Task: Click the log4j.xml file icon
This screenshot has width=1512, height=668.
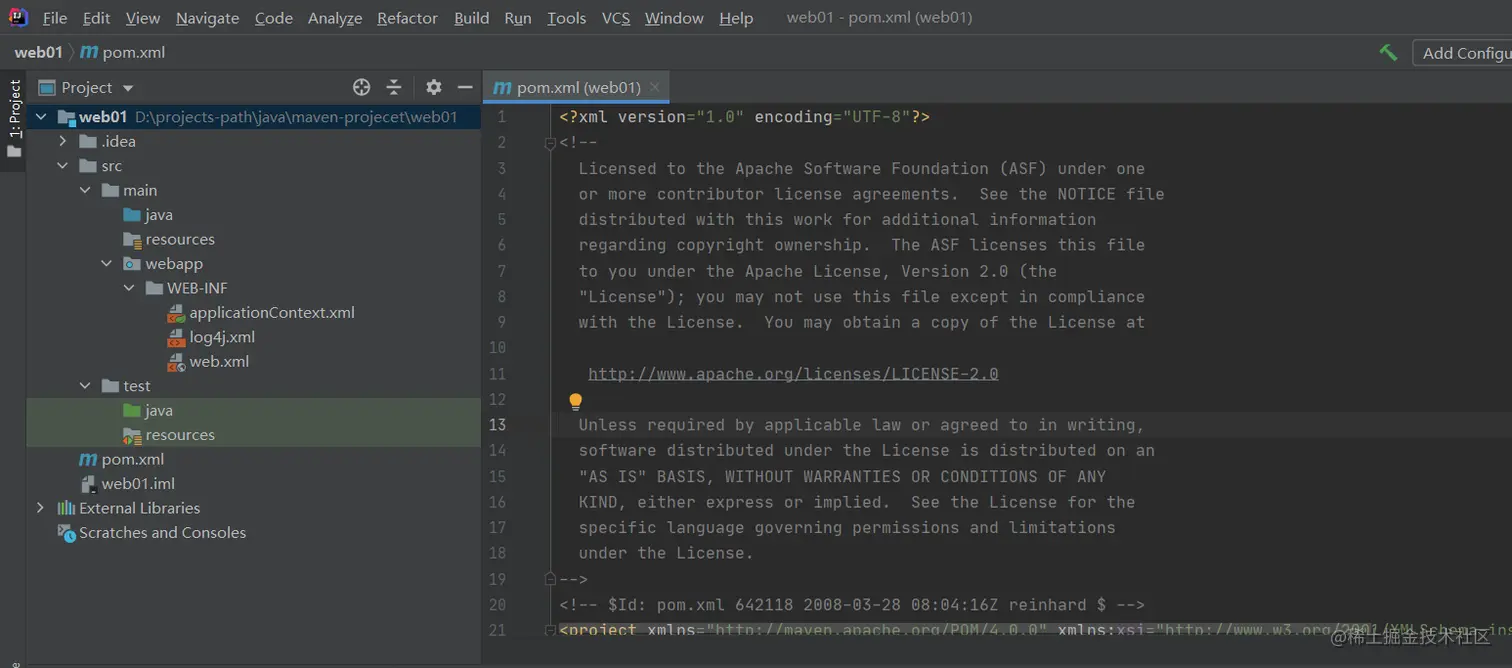Action: 176,337
